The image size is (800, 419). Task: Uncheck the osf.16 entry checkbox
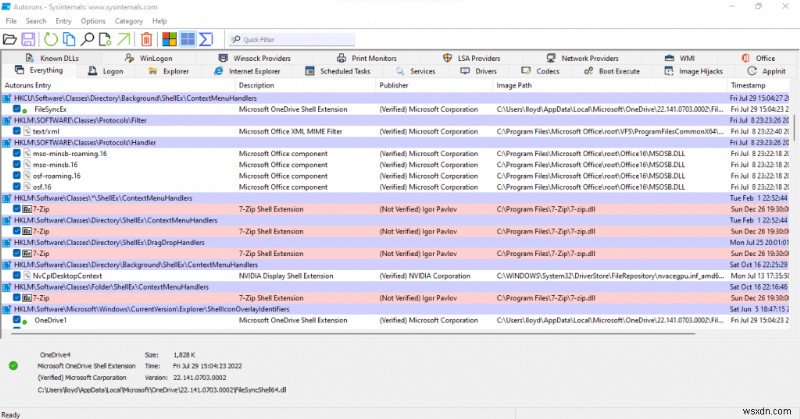[x=17, y=187]
